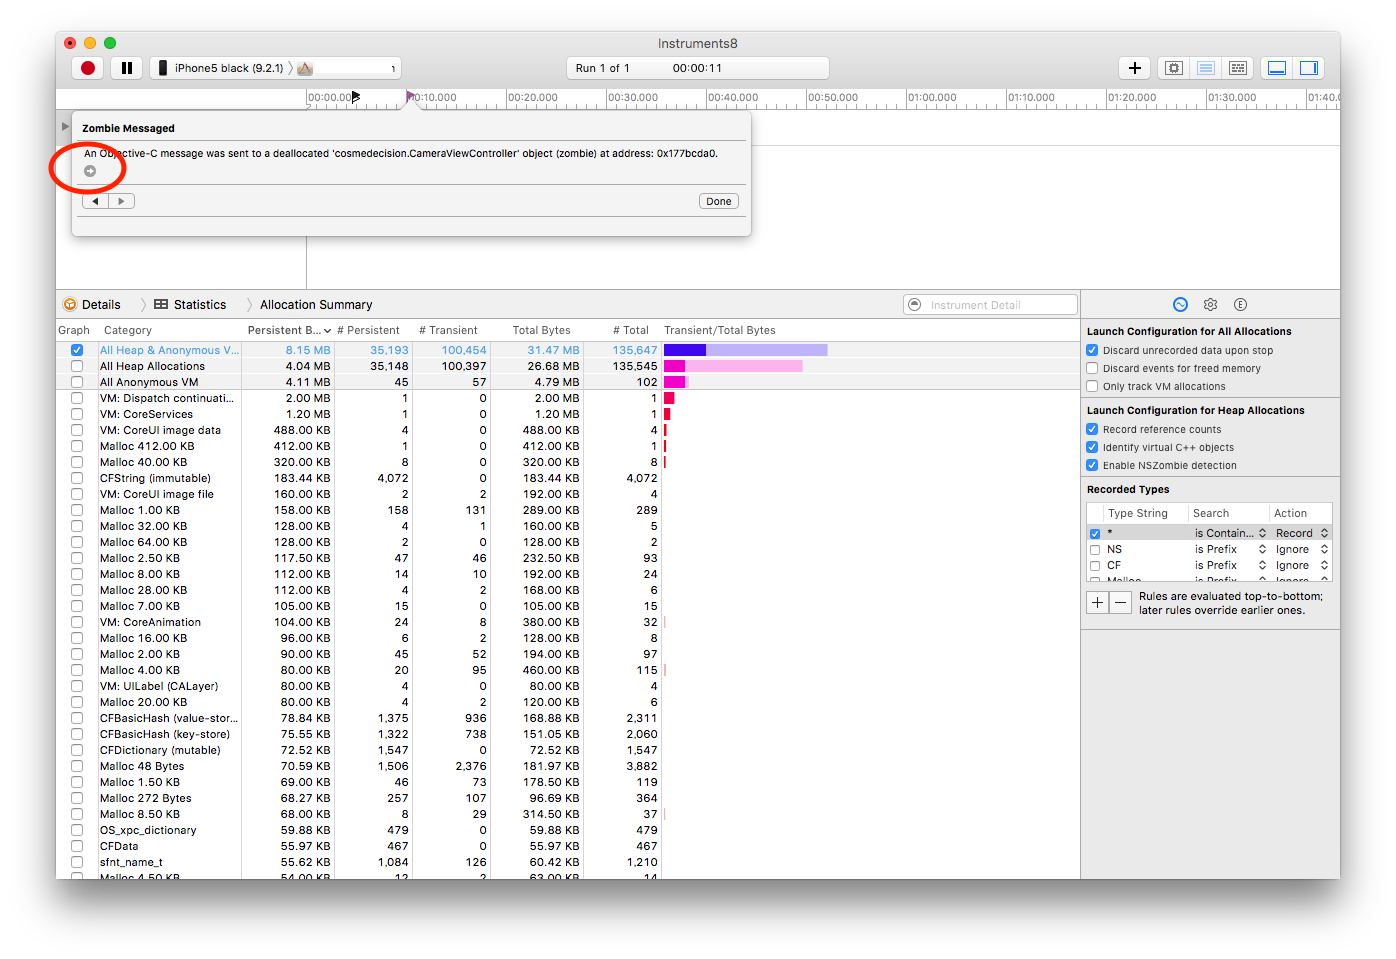Open the Extended Detail inspector icon
Viewport: 1396px width, 959px height.
1240,305
